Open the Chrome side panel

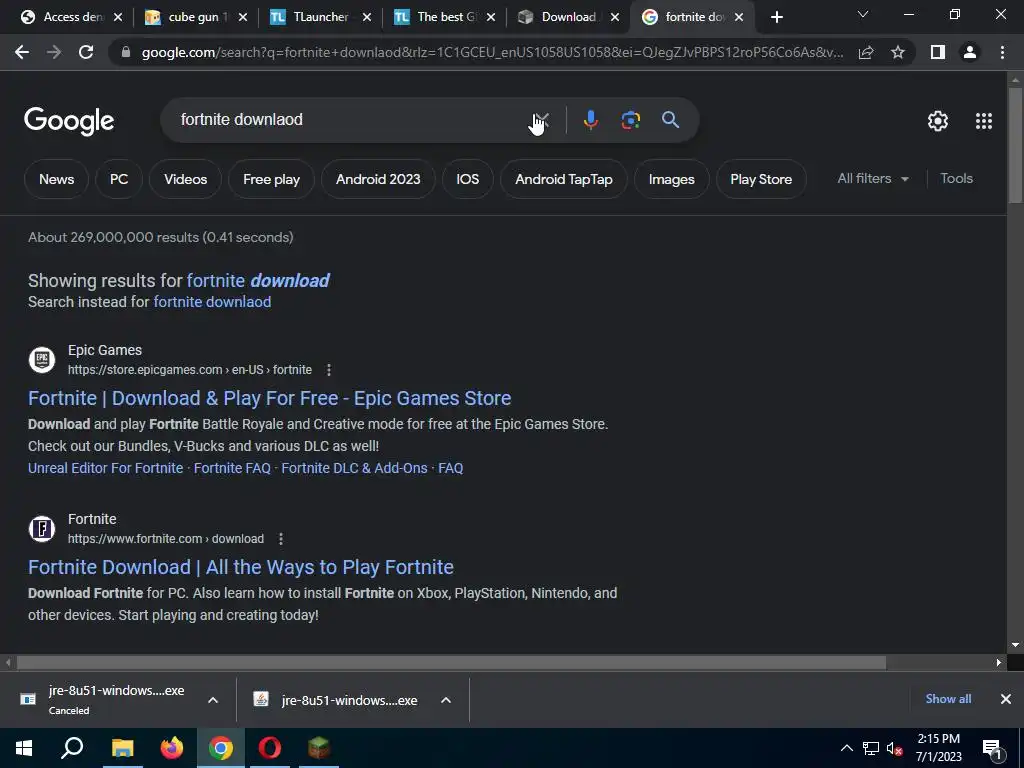pyautogui.click(x=938, y=52)
